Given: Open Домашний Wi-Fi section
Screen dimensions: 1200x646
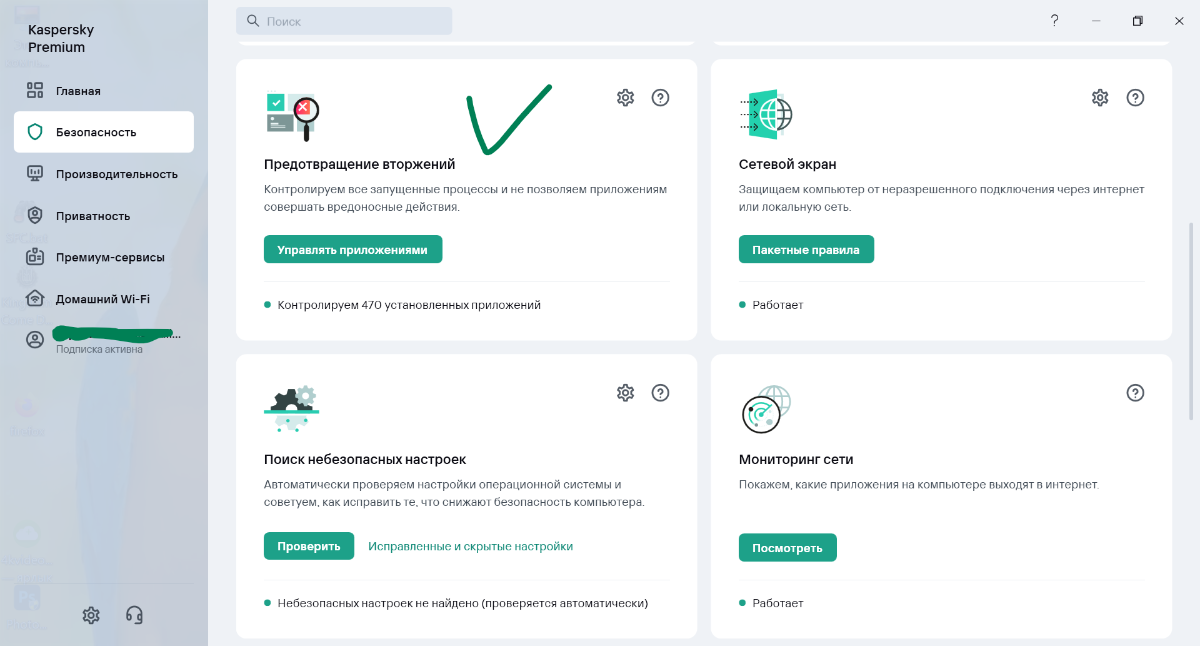Looking at the screenshot, I should click(104, 299).
